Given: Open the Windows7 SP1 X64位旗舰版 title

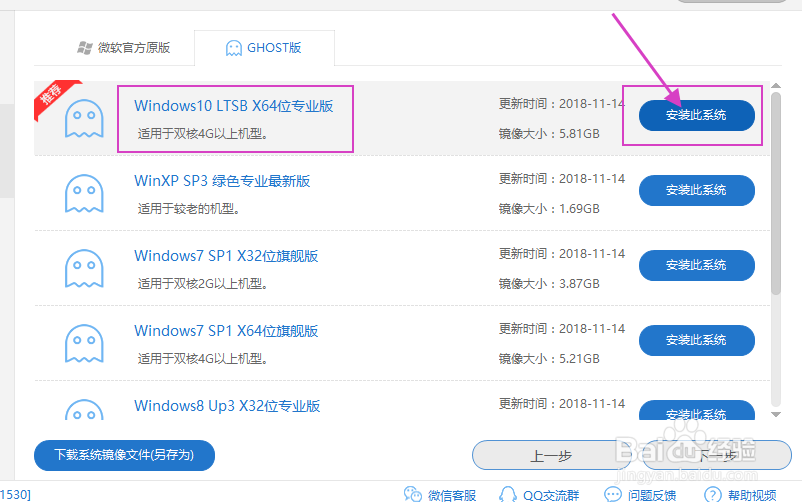Looking at the screenshot, I should pos(226,331).
